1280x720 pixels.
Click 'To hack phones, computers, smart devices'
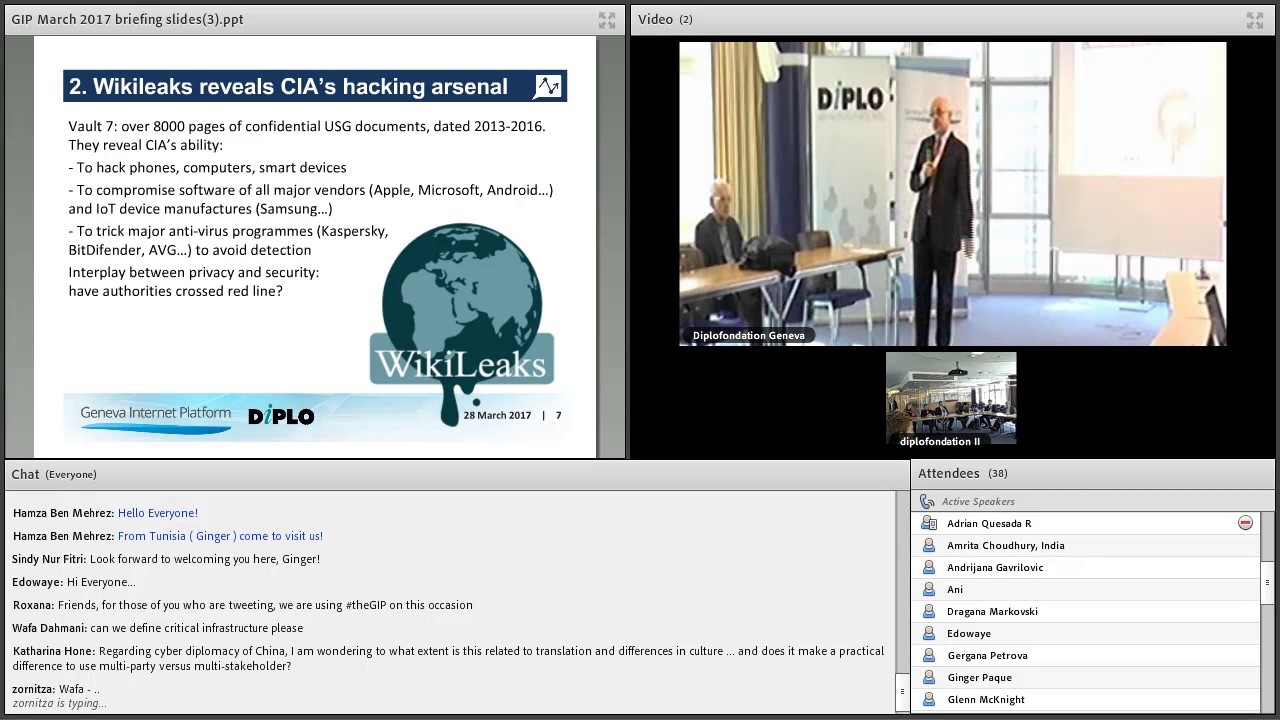pyautogui.click(x=207, y=168)
